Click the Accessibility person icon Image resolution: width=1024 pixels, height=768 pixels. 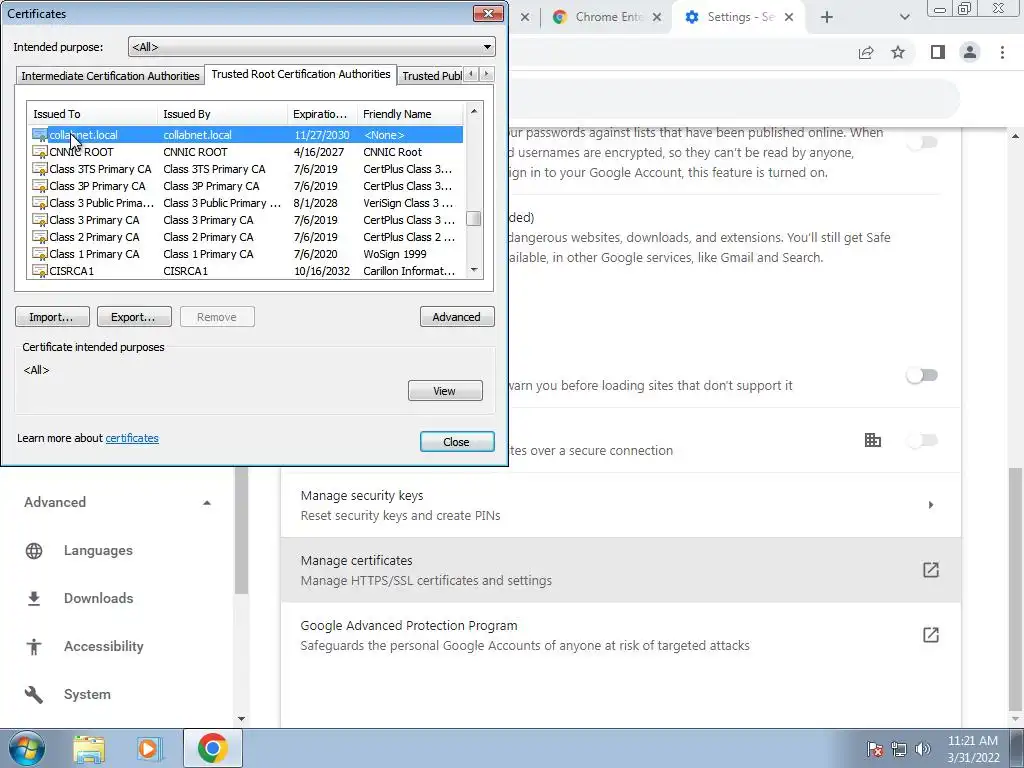[34, 647]
